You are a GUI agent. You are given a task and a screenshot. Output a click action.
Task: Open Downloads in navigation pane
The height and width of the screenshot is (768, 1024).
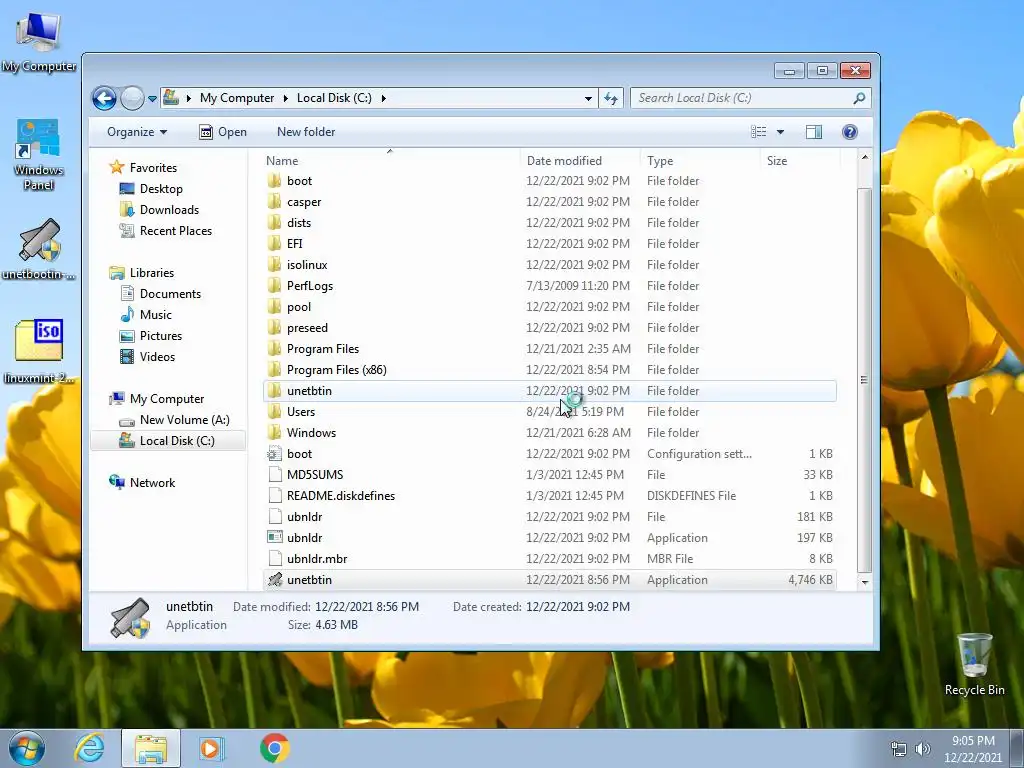point(169,210)
